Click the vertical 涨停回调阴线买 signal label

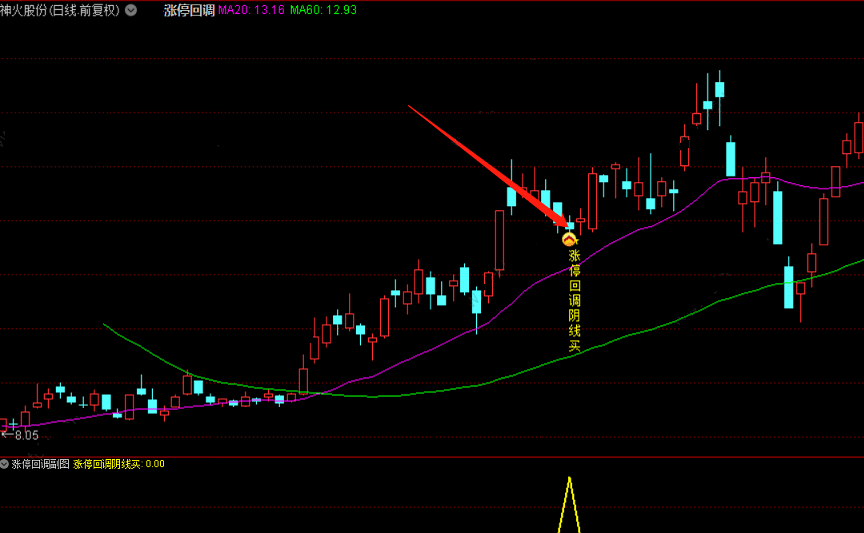coord(575,300)
